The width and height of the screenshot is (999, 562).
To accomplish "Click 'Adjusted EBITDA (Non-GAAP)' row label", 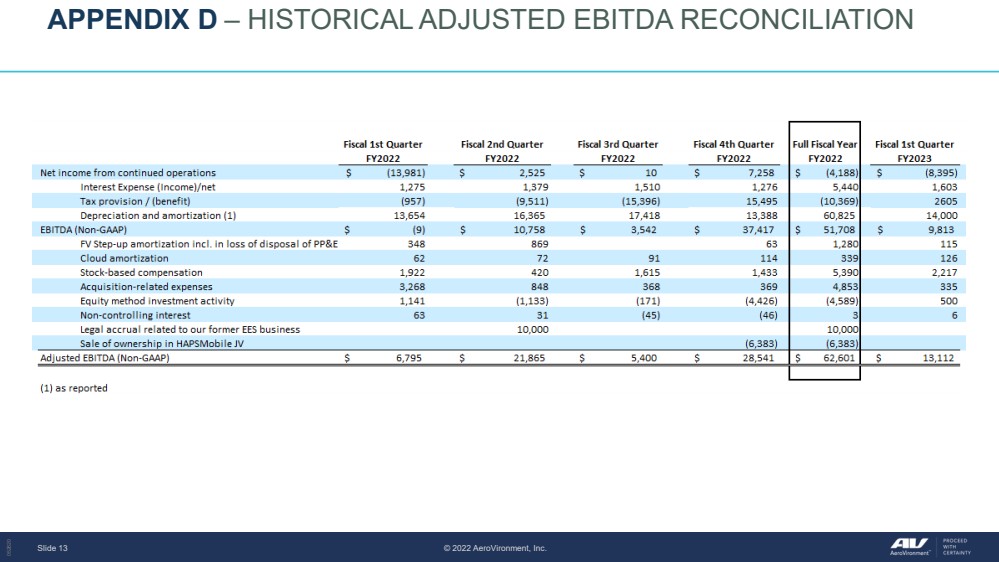I will pos(104,358).
